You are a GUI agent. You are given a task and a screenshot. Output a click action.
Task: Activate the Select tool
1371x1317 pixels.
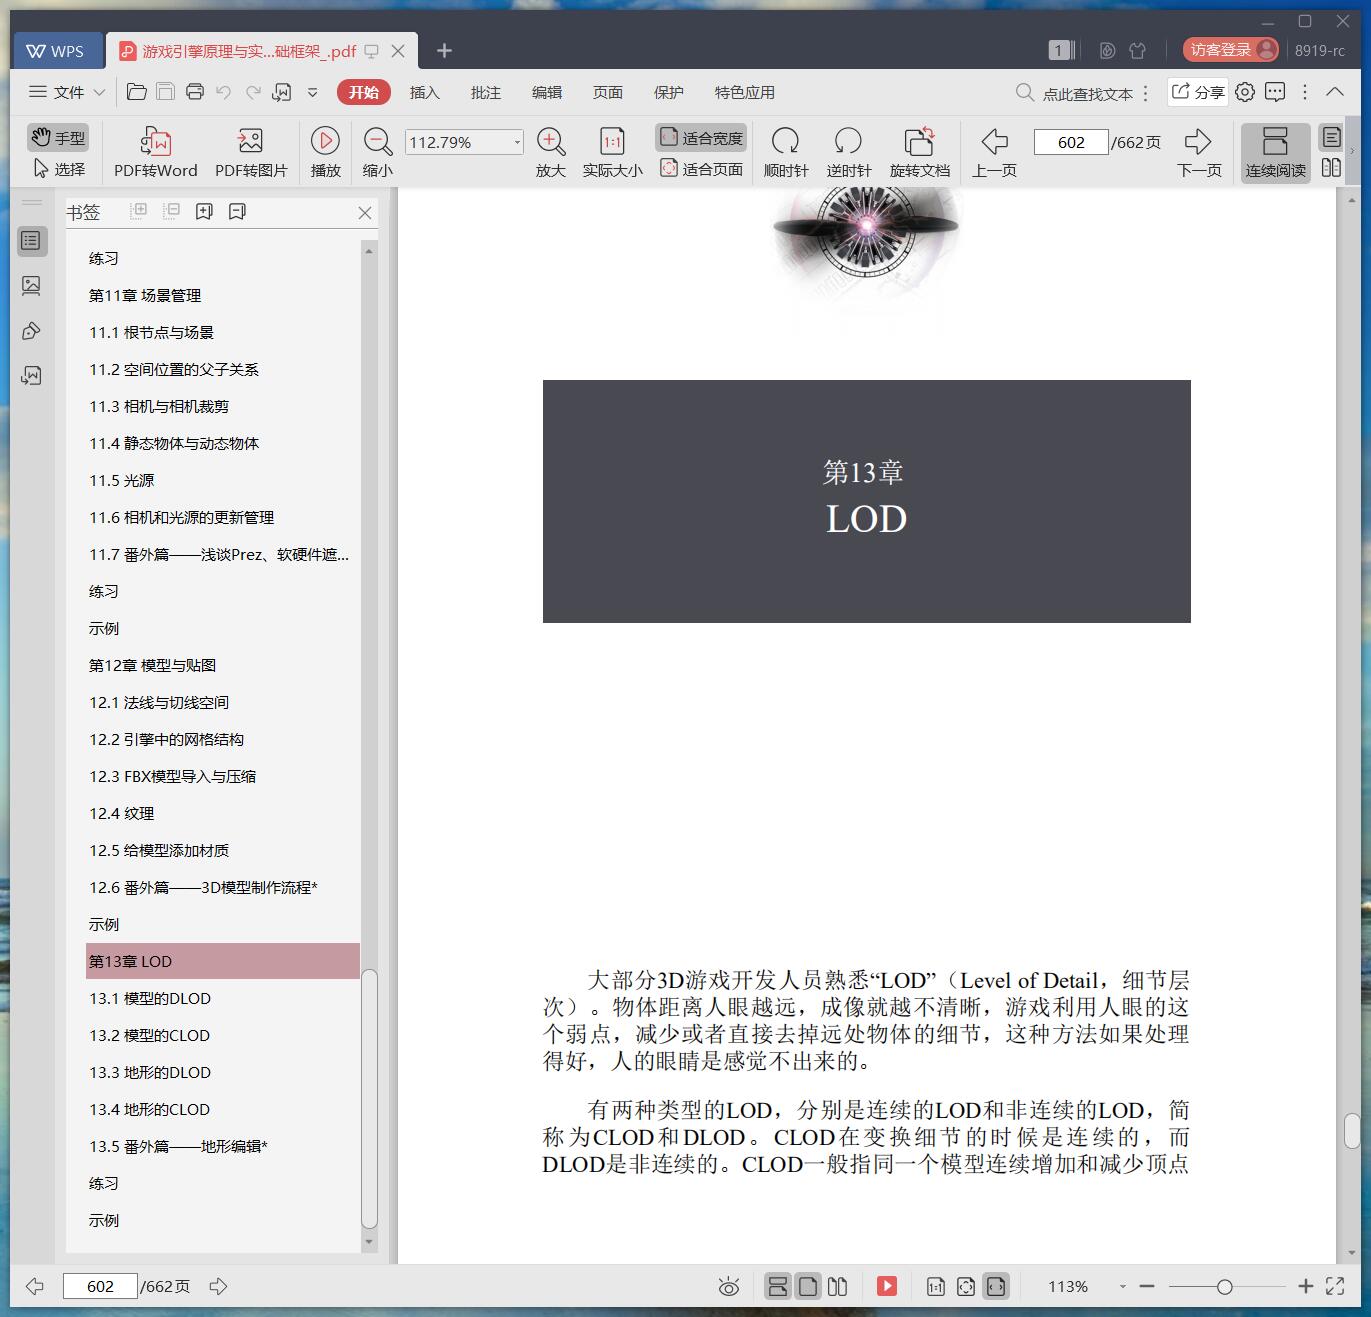(59, 169)
